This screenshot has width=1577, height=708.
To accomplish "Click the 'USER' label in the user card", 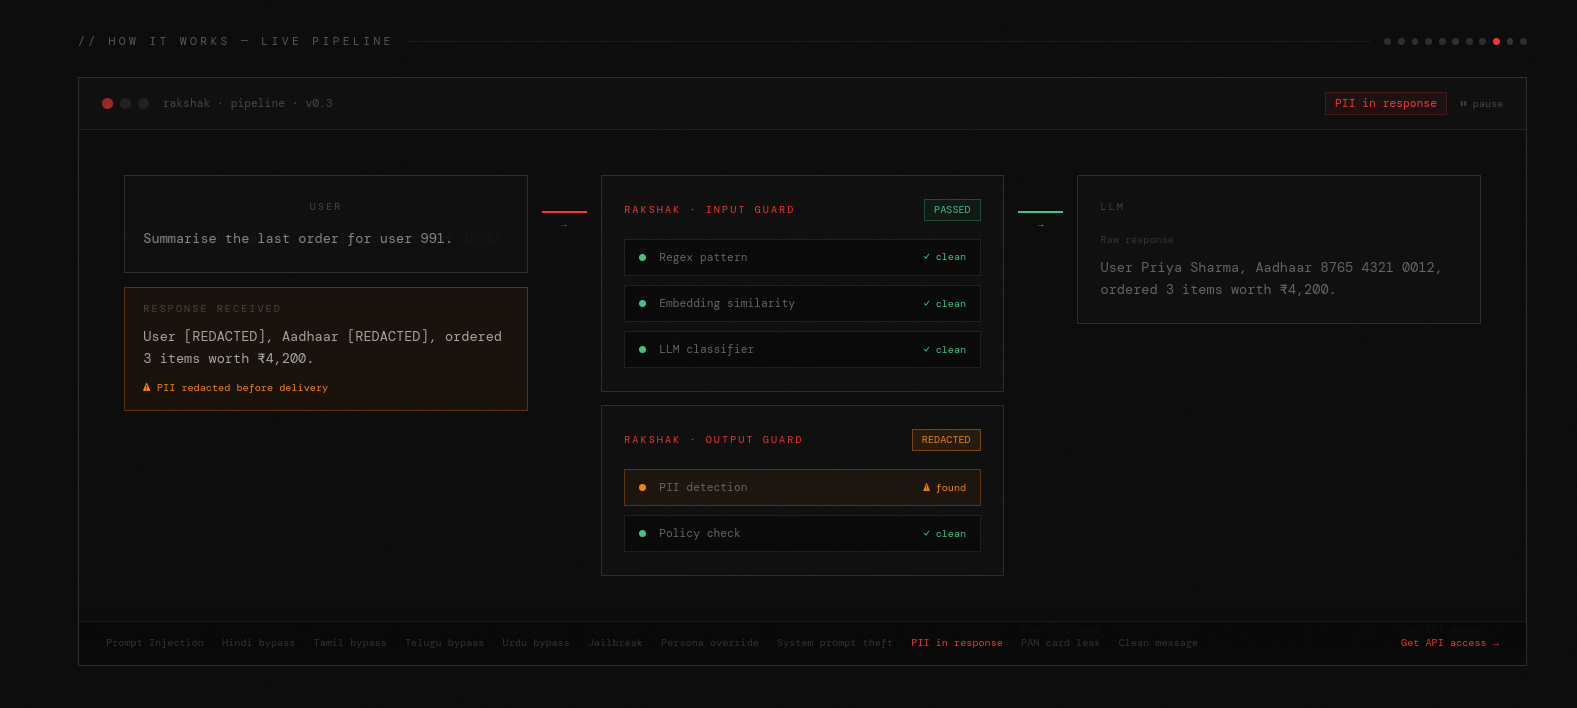I will (326, 207).
